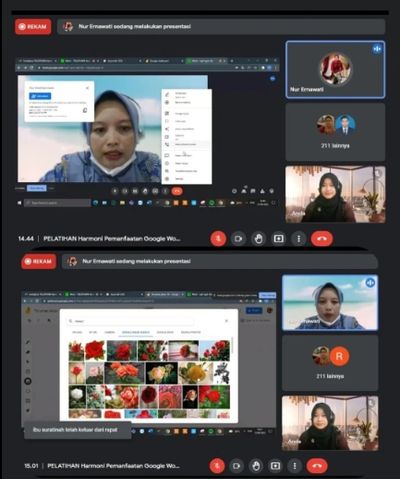The width and height of the screenshot is (400, 479).
Task: Choose the Jamboard Select arrow tool
Action: [28, 362]
